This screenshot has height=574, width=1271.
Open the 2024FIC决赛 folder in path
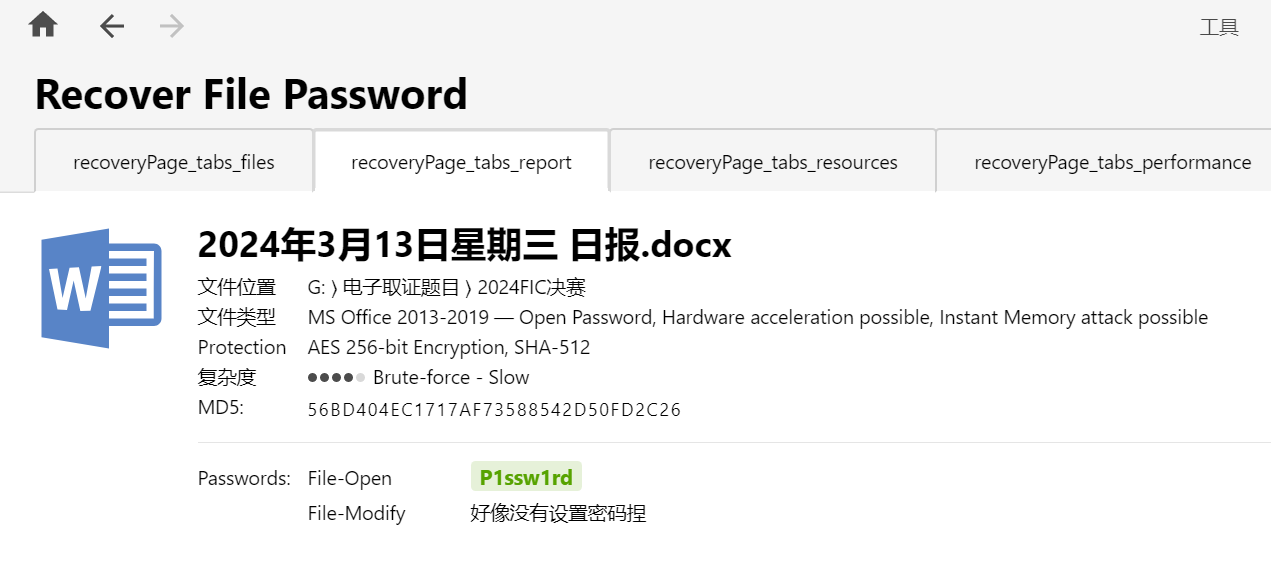point(531,288)
